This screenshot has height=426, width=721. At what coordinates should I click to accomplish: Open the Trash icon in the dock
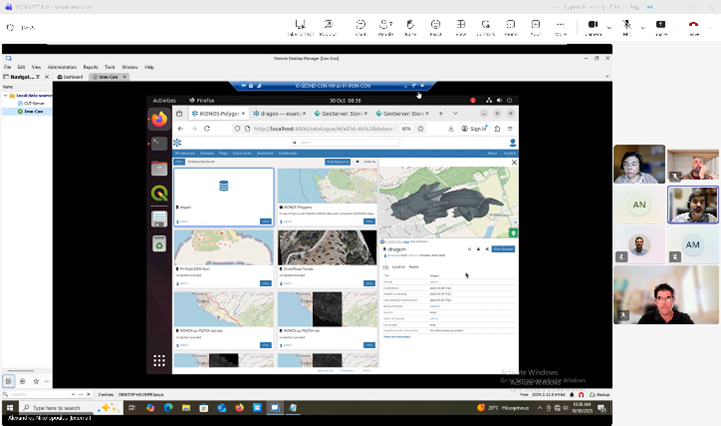(x=159, y=243)
